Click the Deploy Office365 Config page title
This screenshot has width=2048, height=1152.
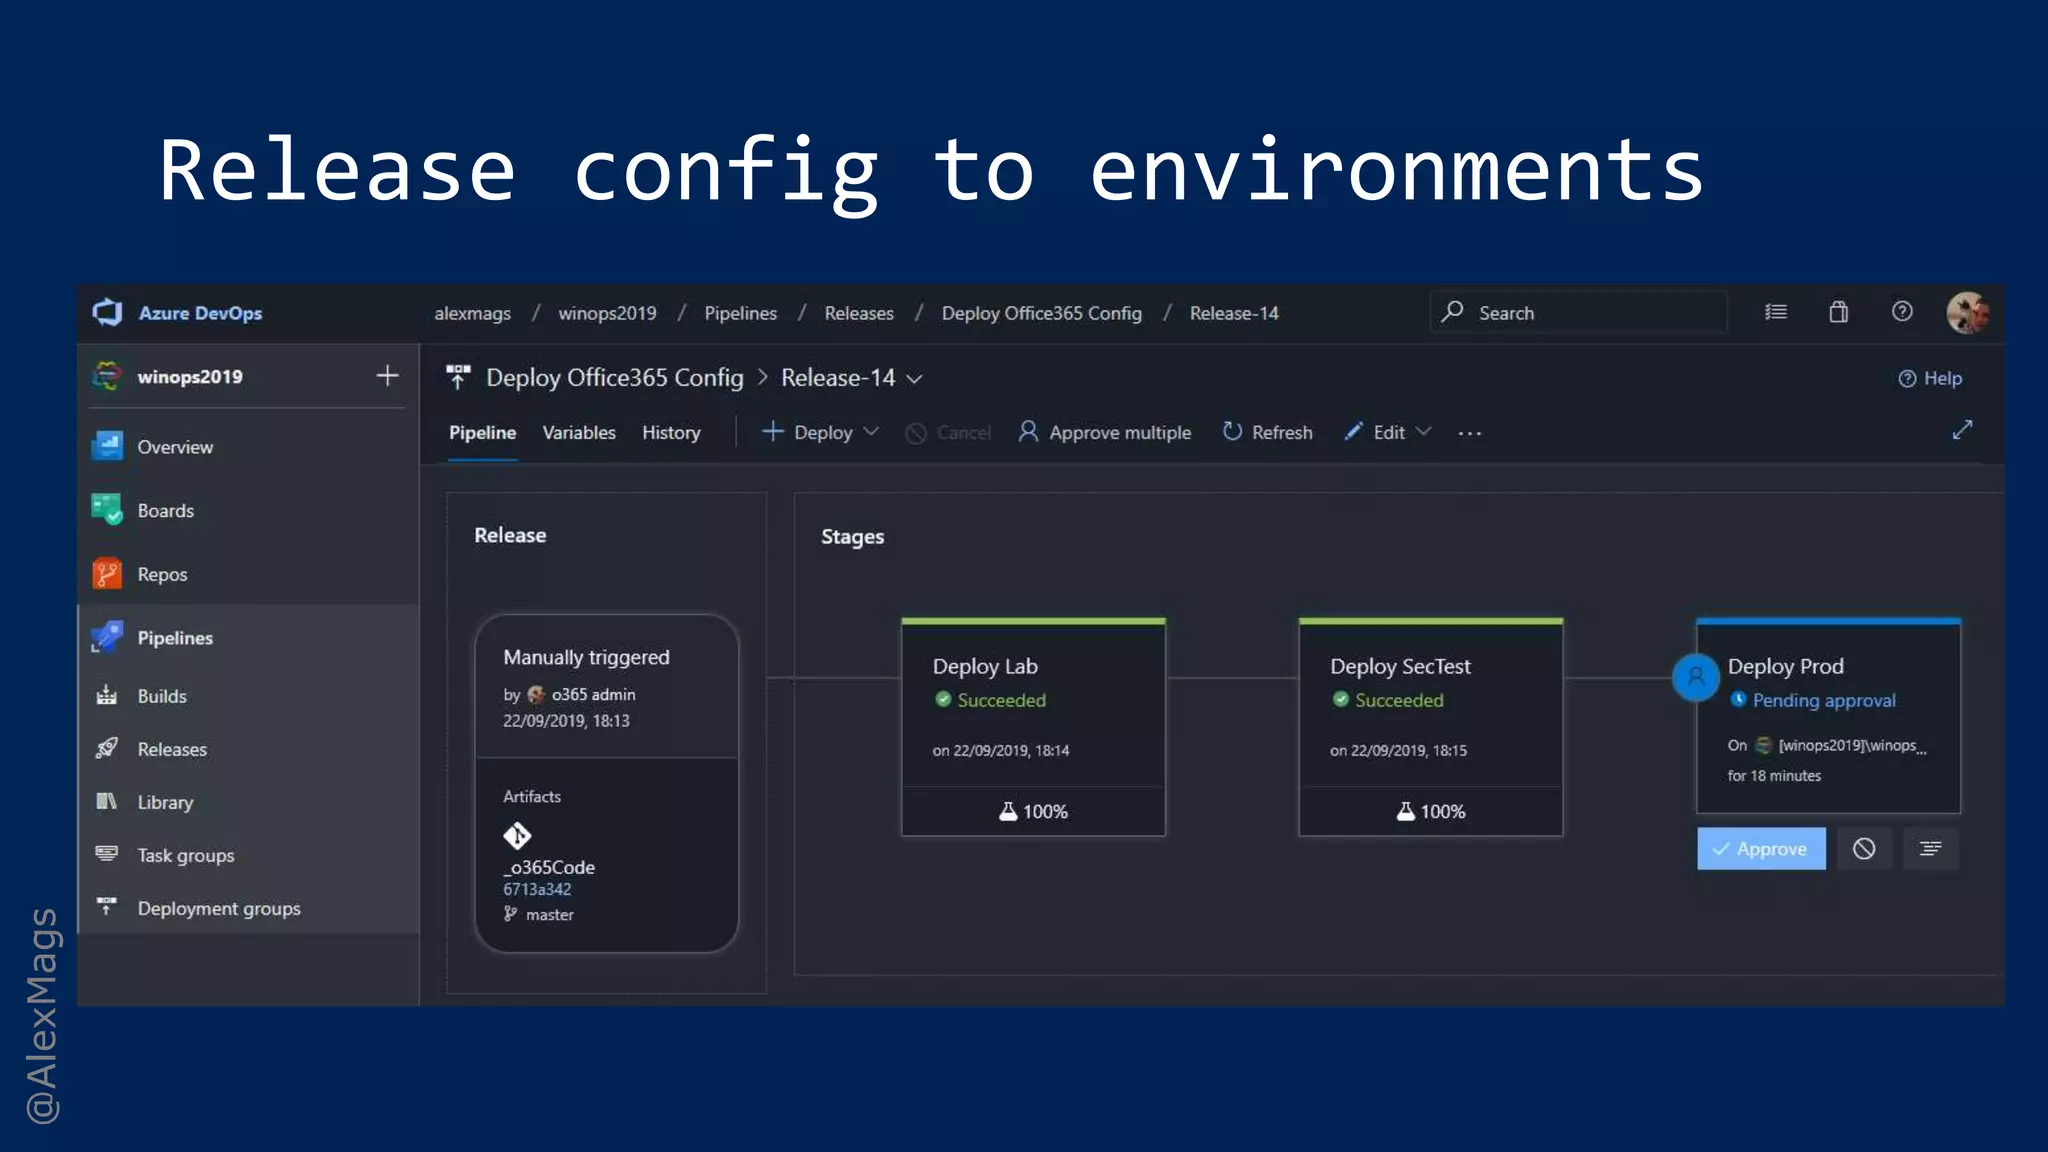click(615, 378)
